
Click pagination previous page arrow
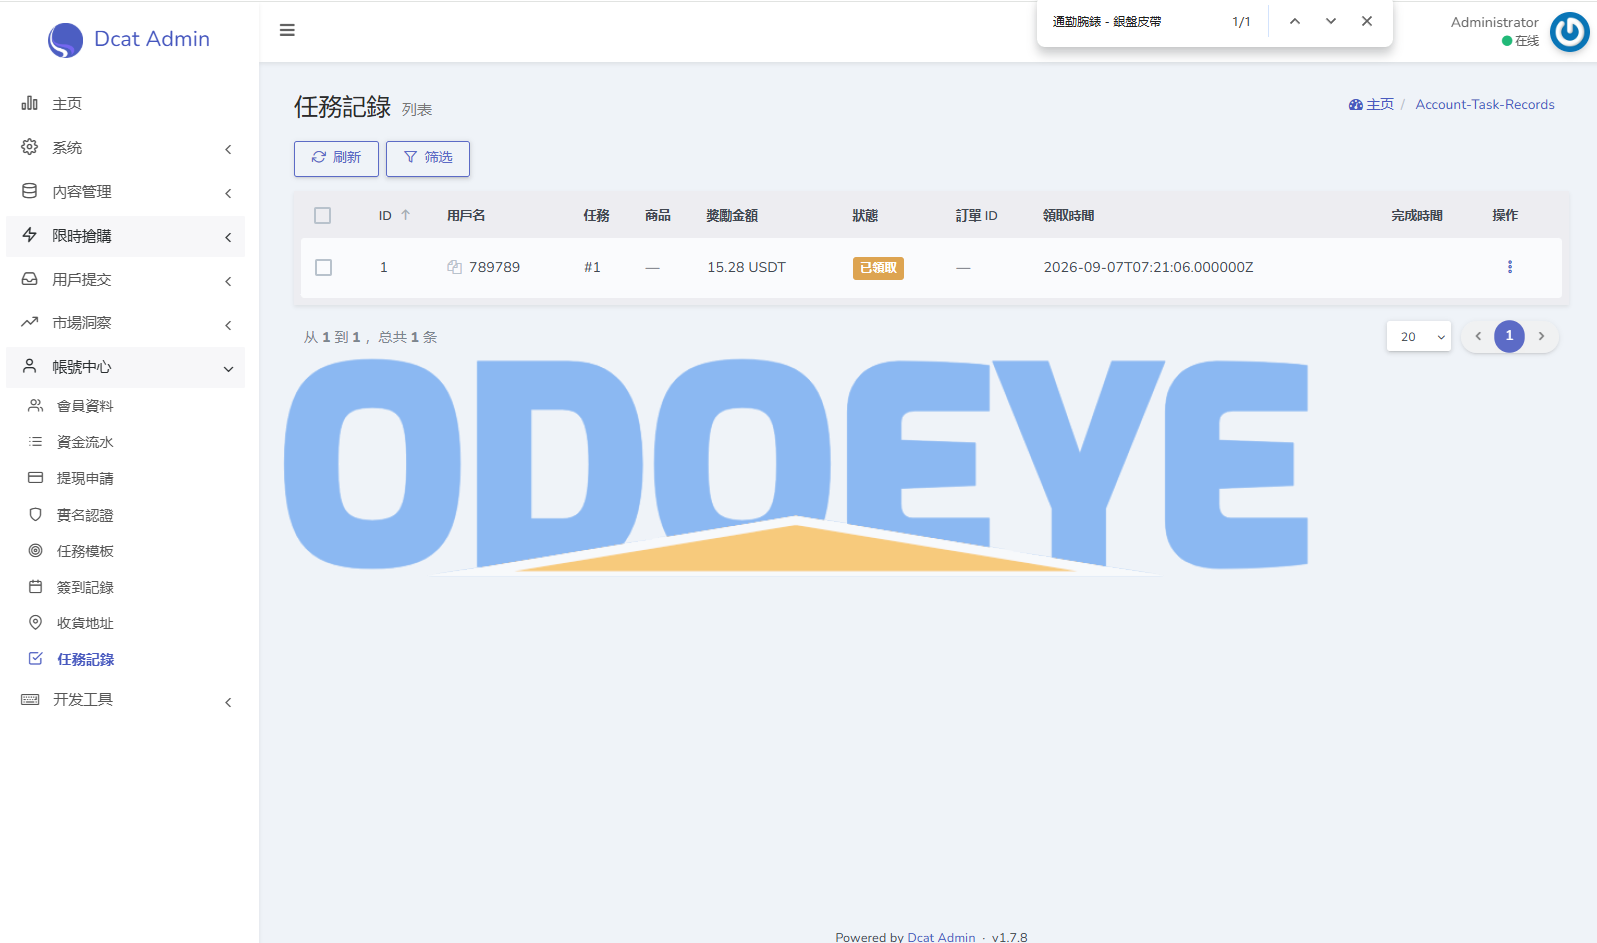coord(1477,336)
